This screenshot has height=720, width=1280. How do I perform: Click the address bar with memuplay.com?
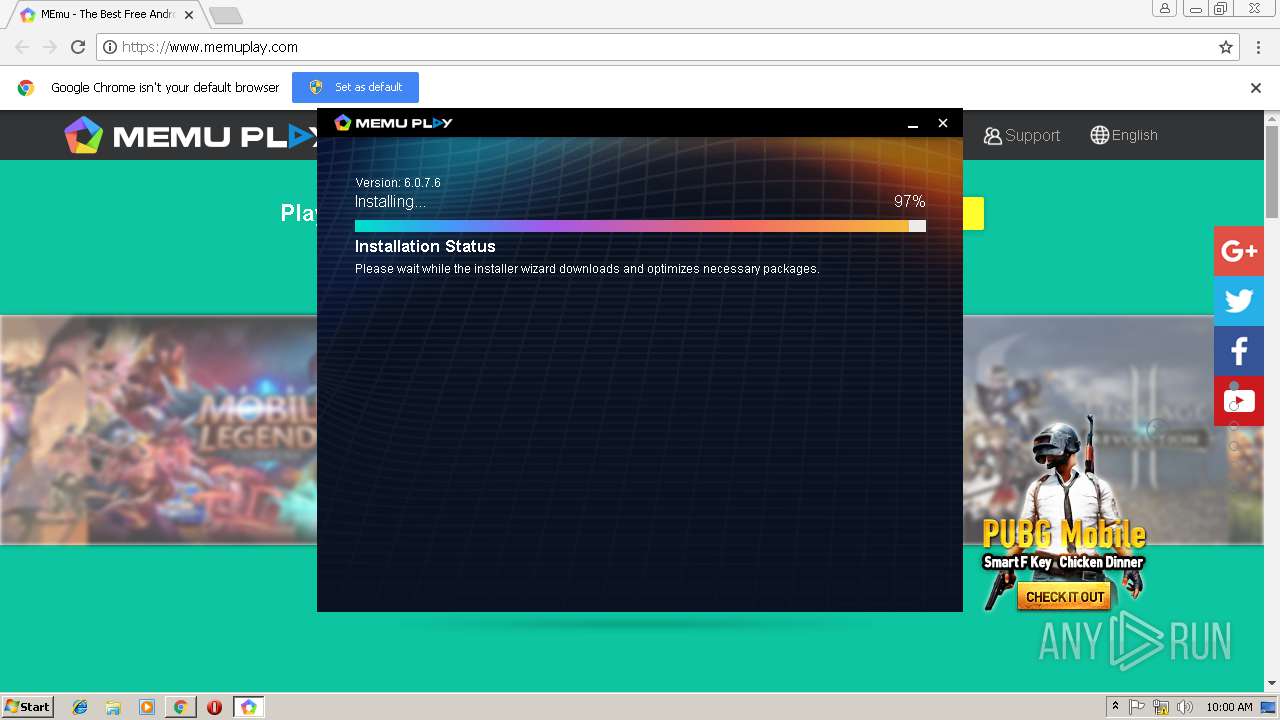[x=668, y=47]
